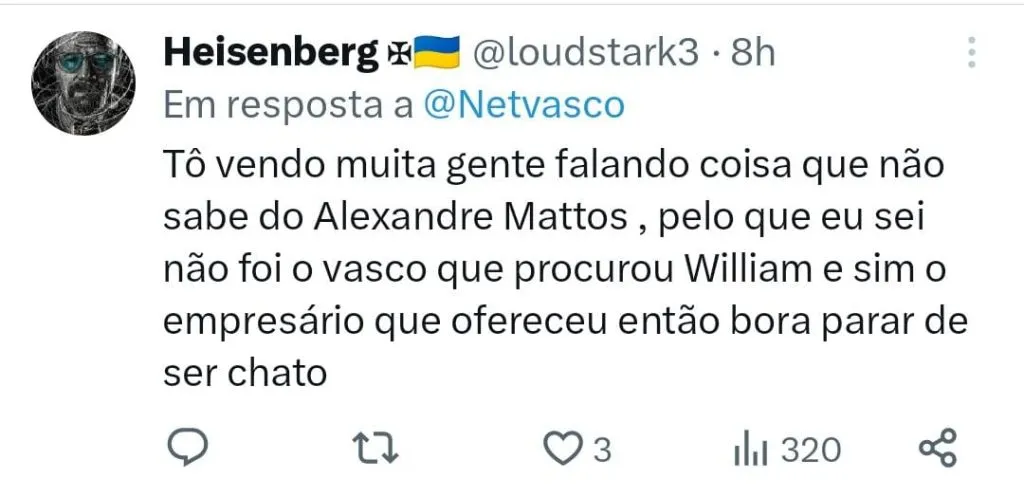Click the "Em resposta a" label

288,105
